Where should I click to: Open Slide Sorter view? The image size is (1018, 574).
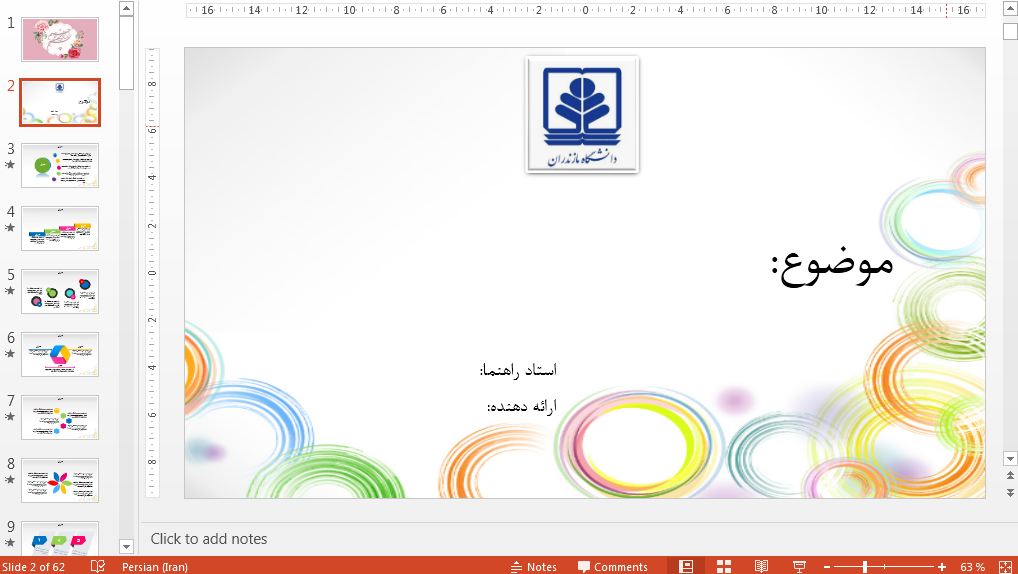[724, 566]
